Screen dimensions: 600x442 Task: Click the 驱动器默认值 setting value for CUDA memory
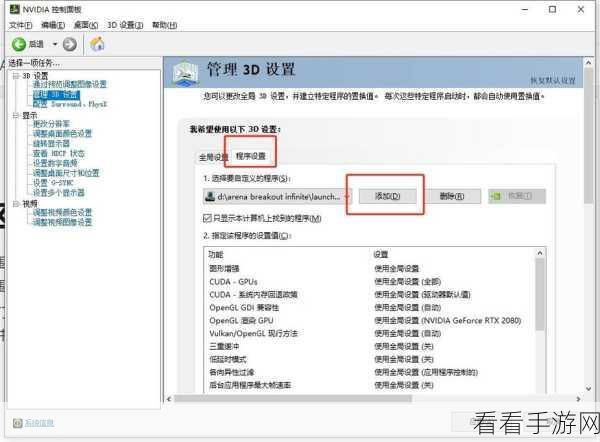[422, 295]
